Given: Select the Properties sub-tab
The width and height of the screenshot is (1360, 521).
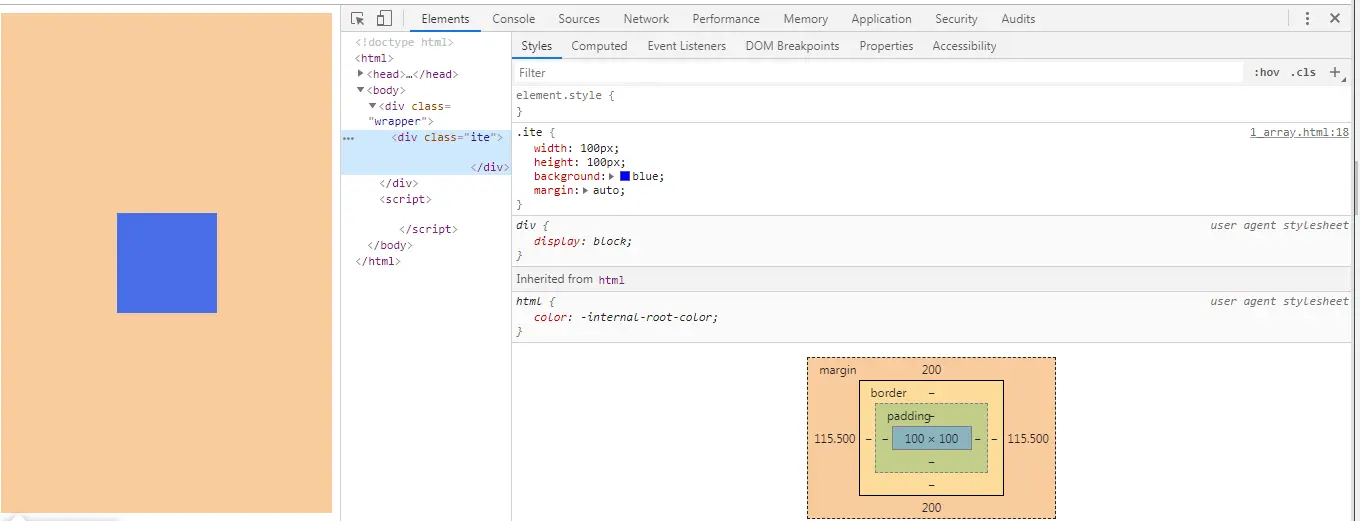Looking at the screenshot, I should [x=886, y=46].
